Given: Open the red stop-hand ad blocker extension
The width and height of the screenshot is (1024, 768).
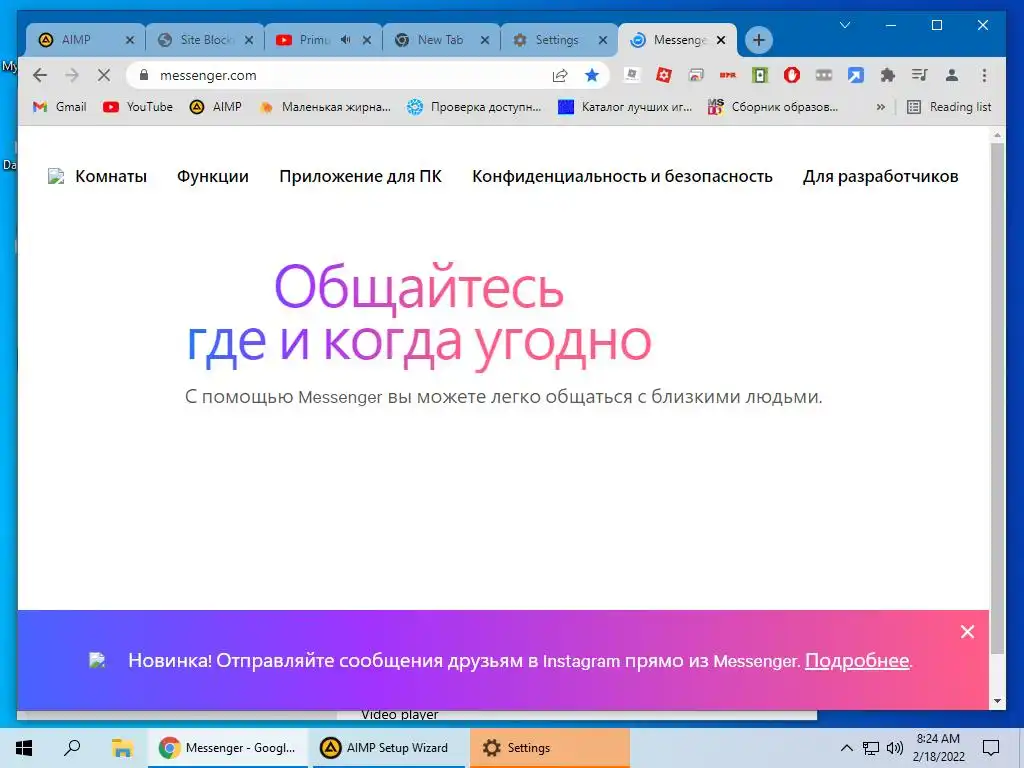Looking at the screenshot, I should pyautogui.click(x=792, y=75).
